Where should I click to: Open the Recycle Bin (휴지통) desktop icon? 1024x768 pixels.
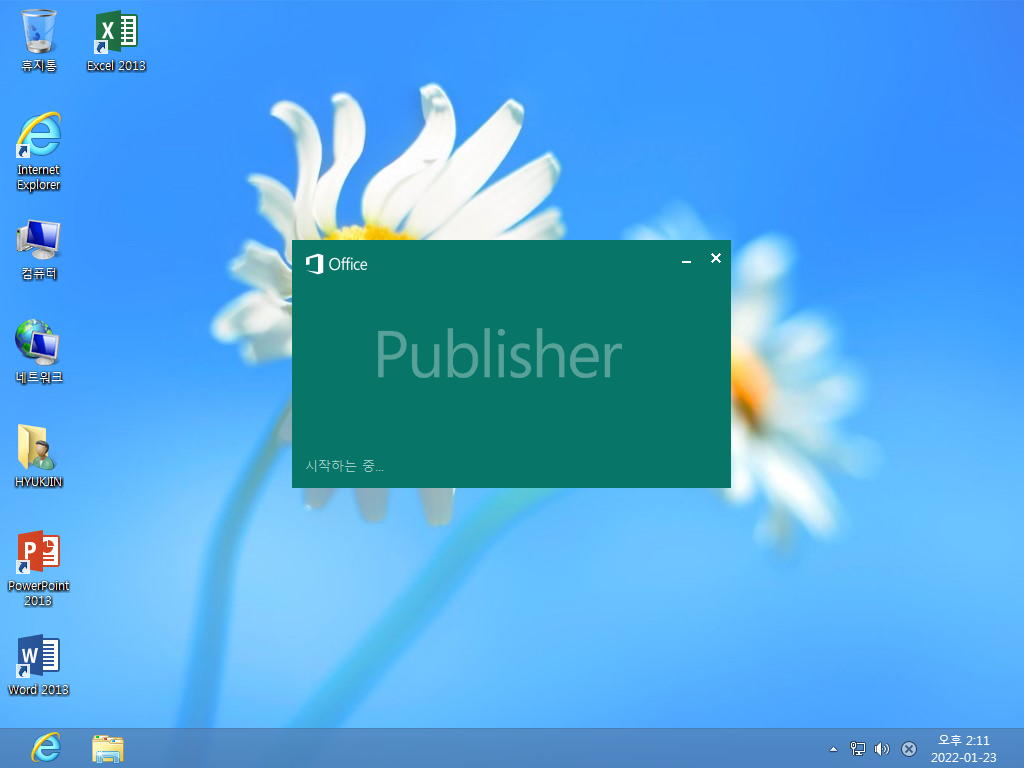coord(39,40)
